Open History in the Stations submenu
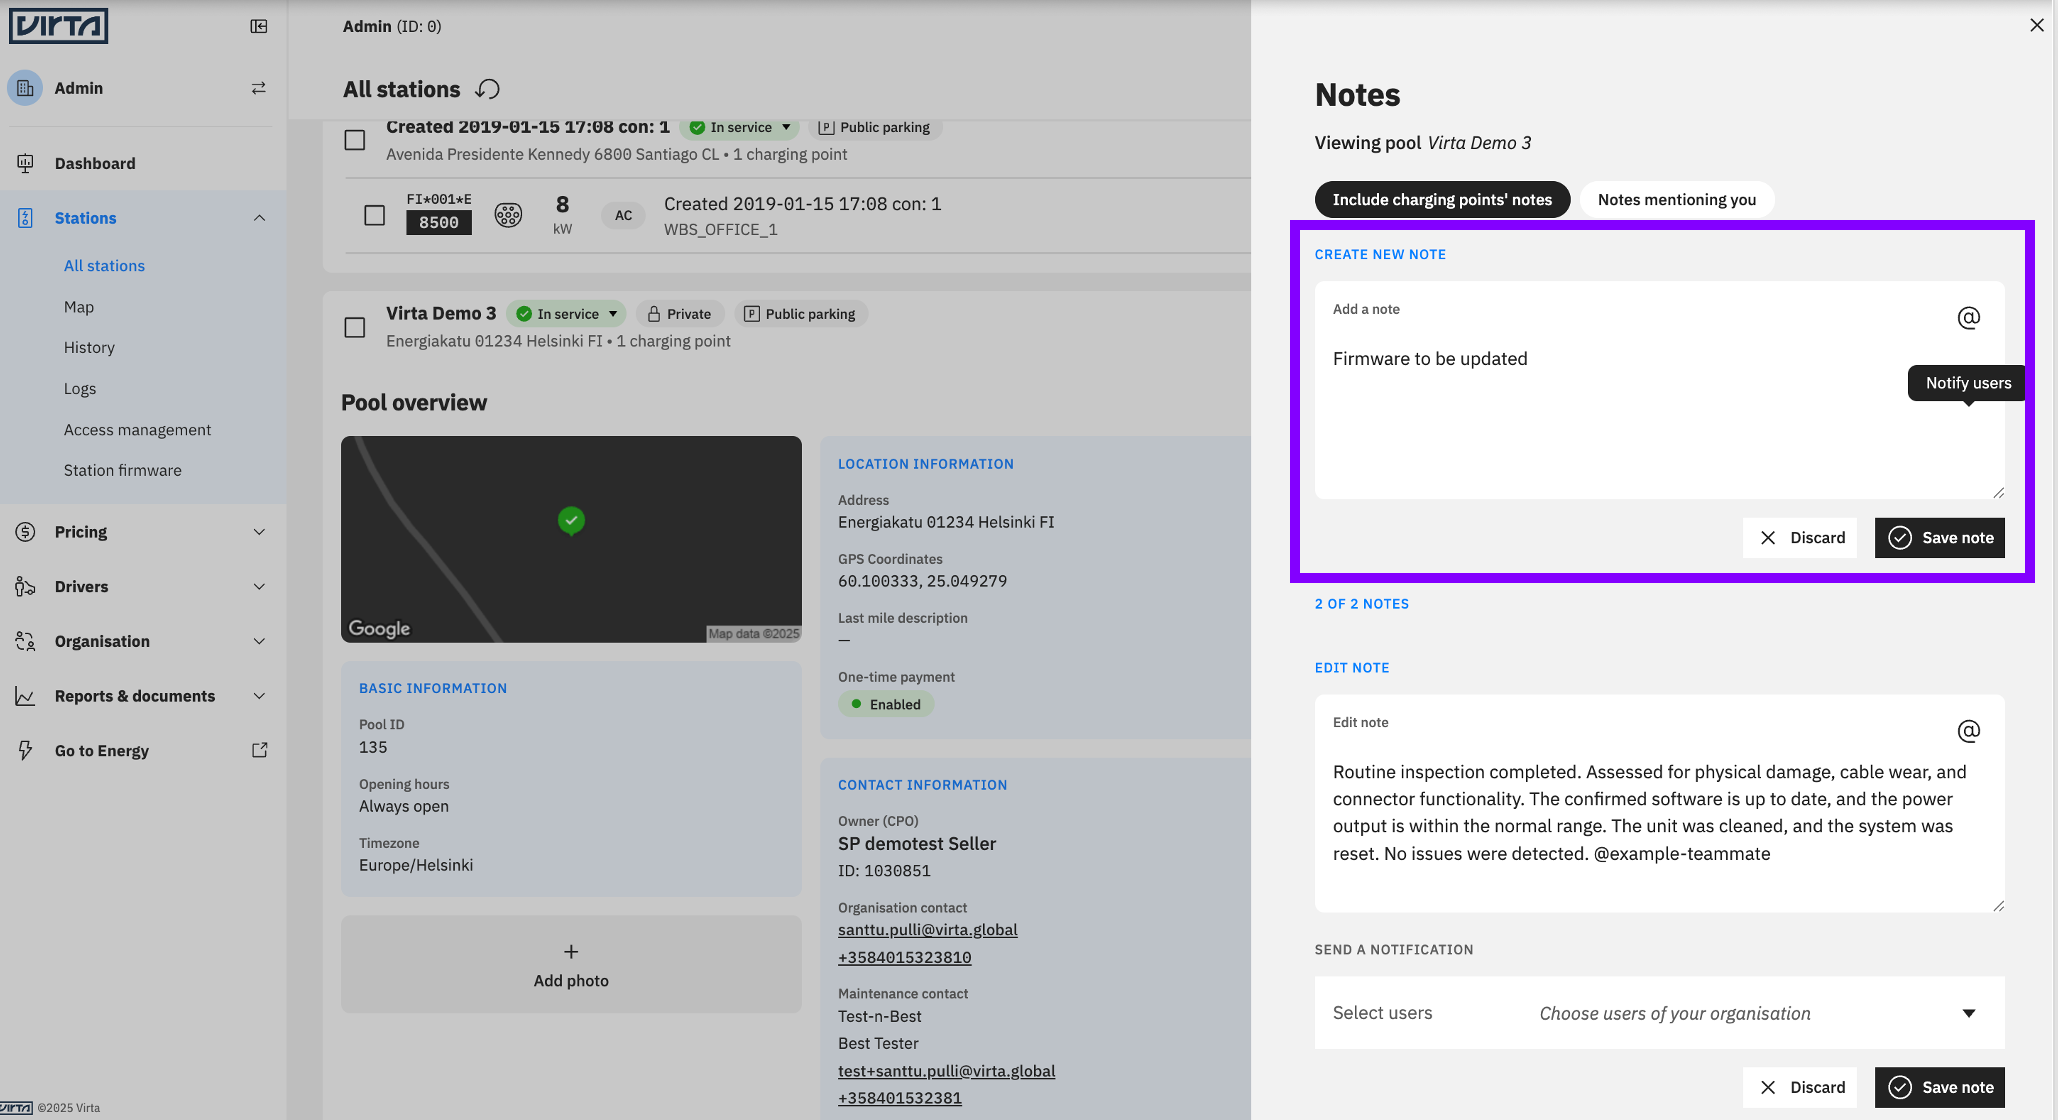 point(89,348)
